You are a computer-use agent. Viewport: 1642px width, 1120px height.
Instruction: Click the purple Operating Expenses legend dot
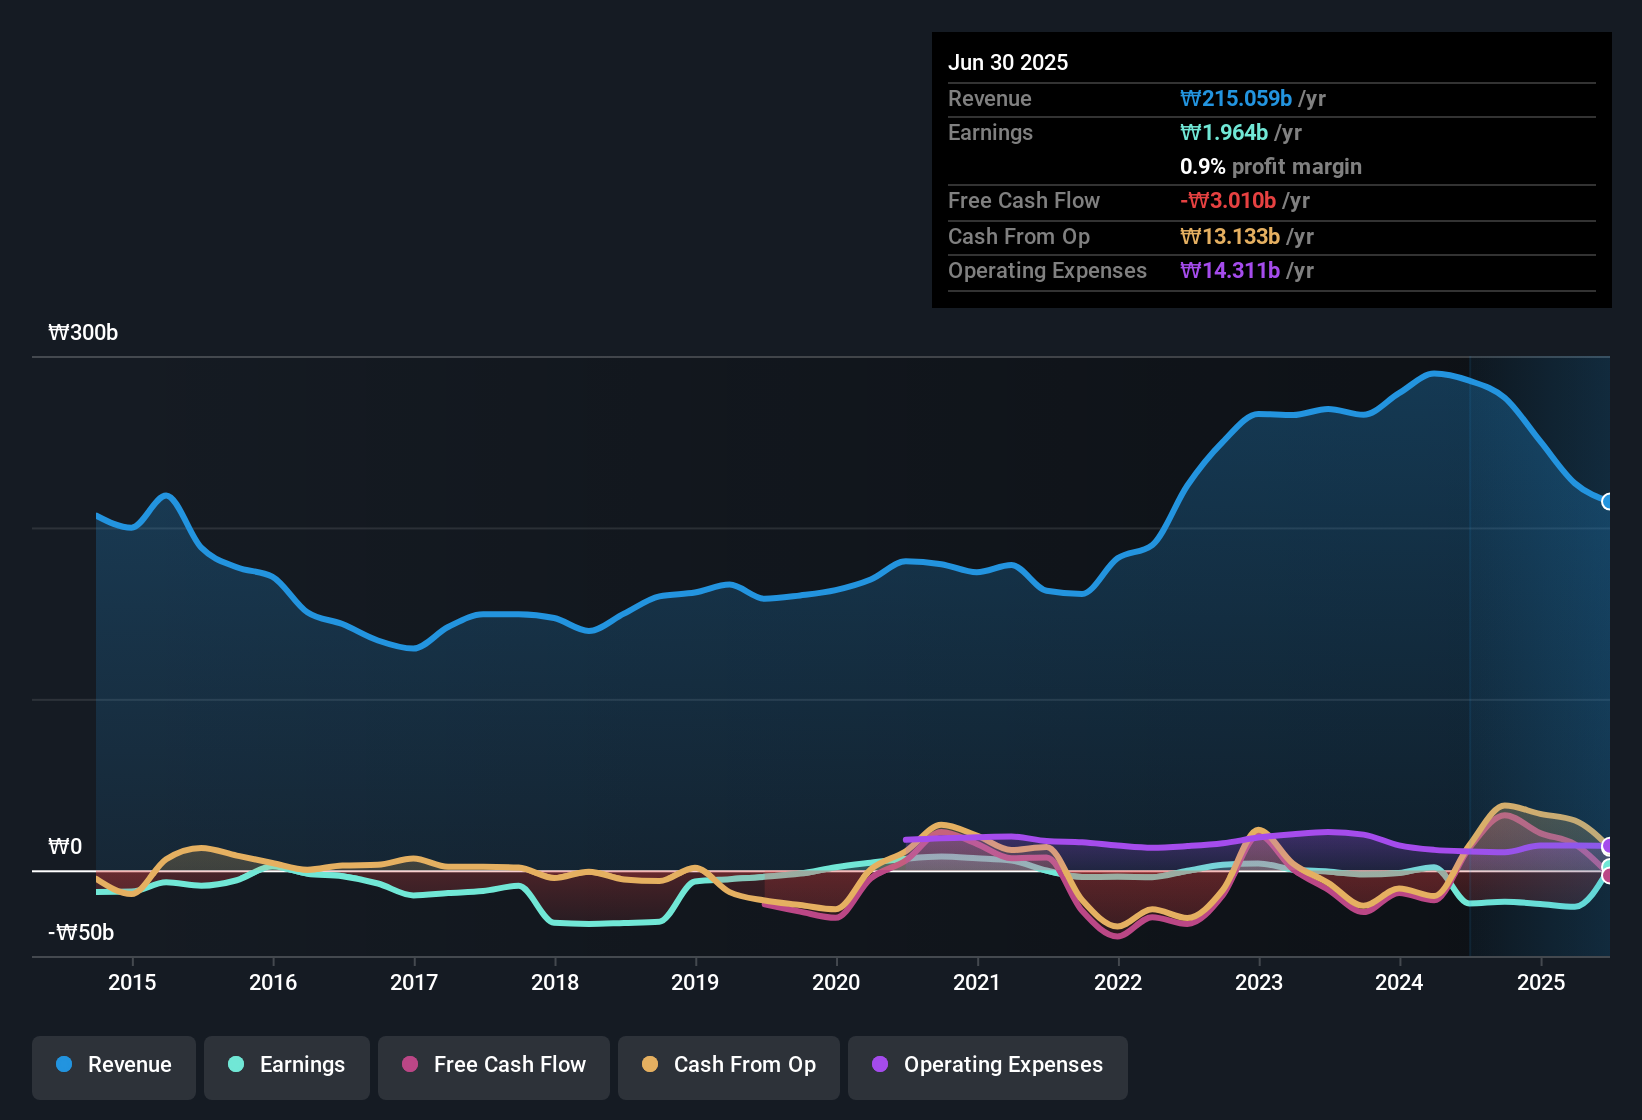click(x=880, y=1064)
